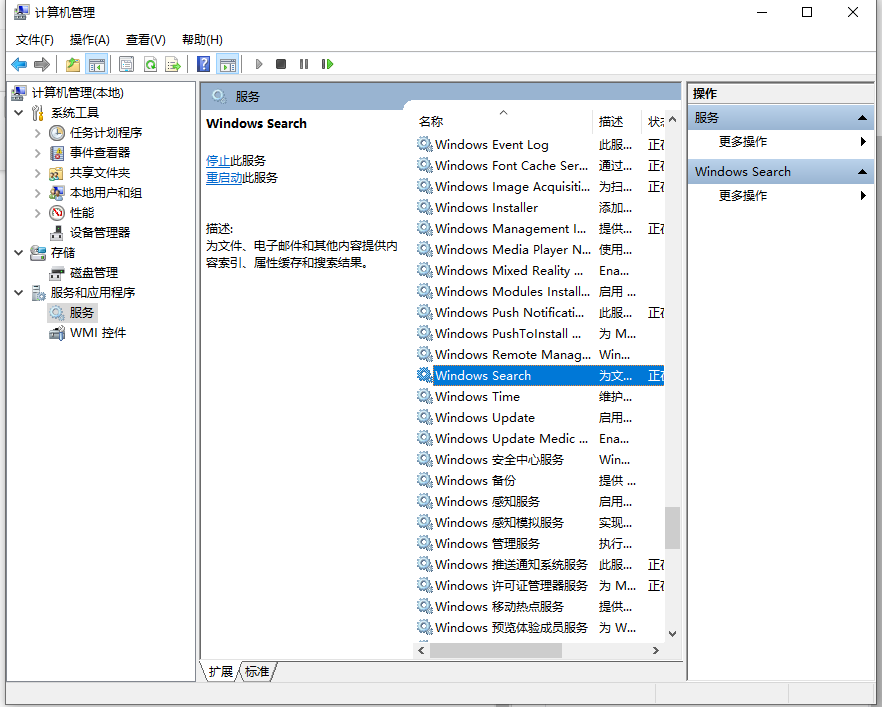Click the 重启动 service link
Screen dimensions: 882x707
[x=224, y=177]
